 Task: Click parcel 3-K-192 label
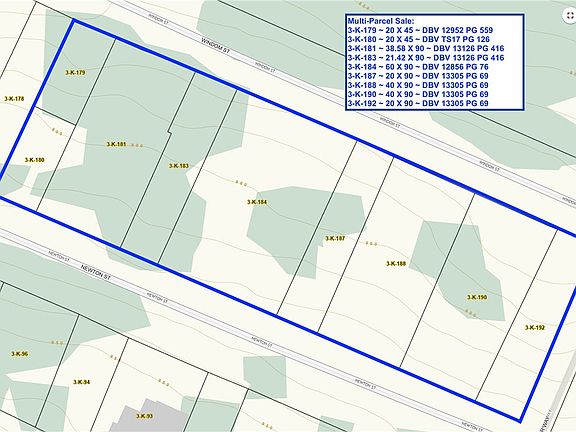click(535, 328)
